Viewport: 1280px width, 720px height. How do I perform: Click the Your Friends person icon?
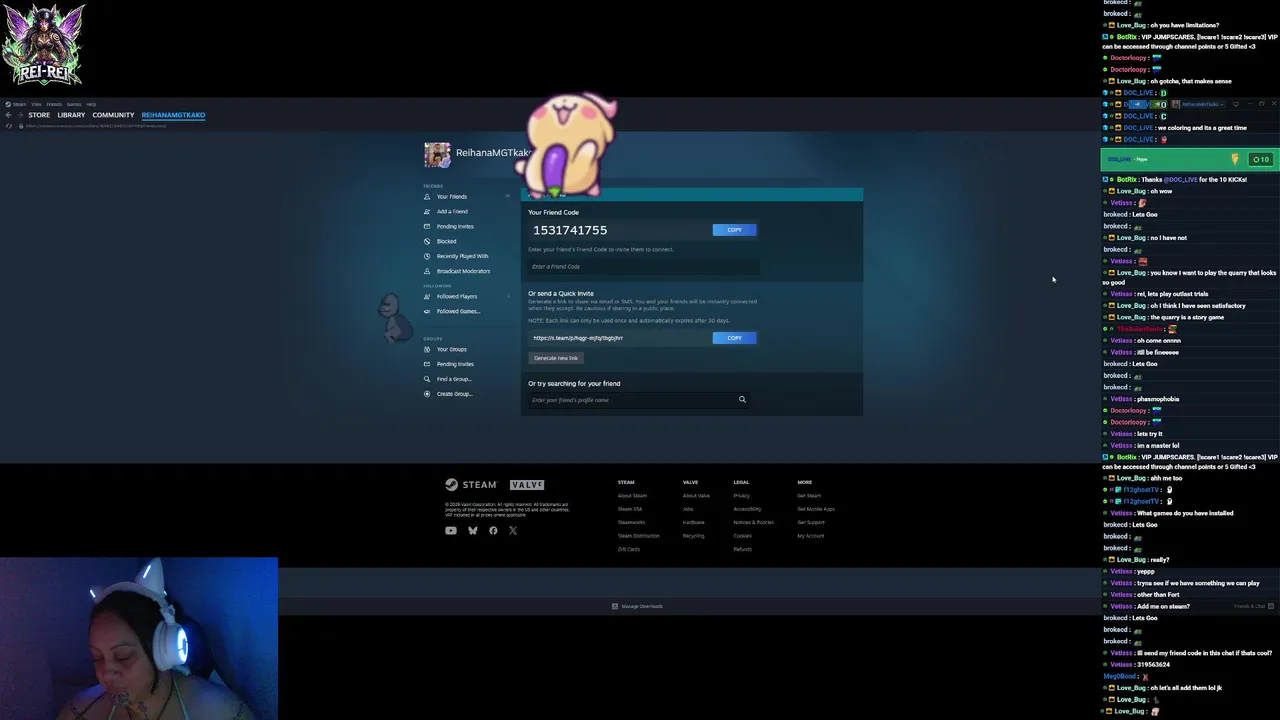click(x=427, y=196)
